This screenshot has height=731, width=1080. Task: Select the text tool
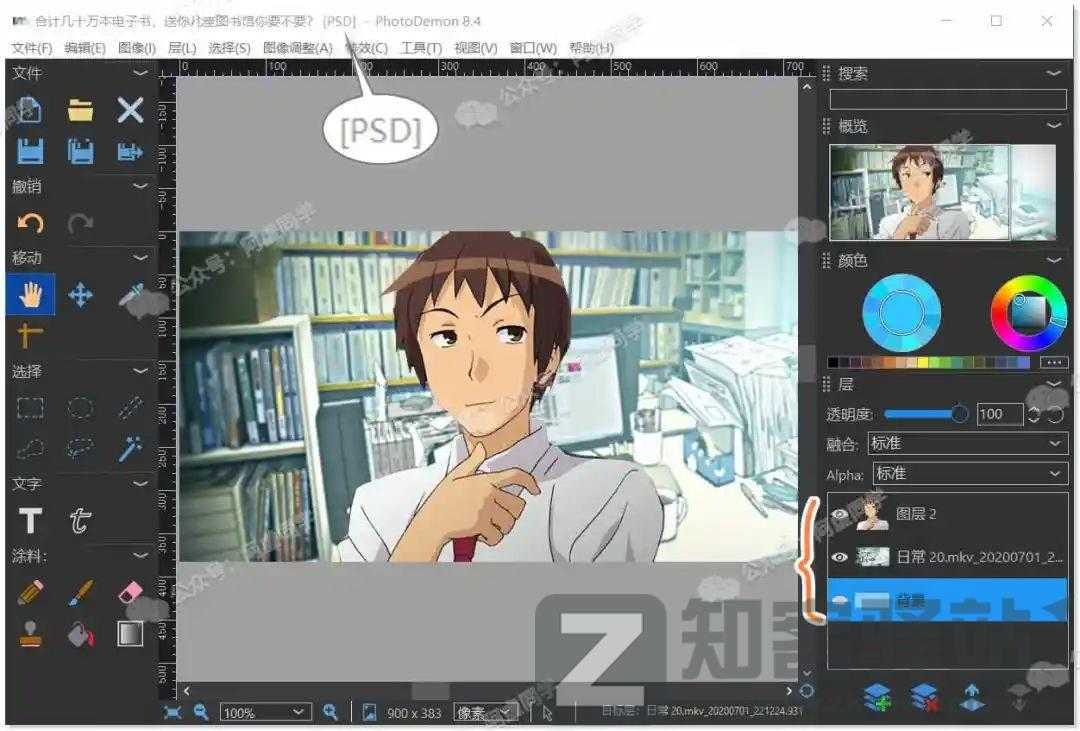click(30, 520)
